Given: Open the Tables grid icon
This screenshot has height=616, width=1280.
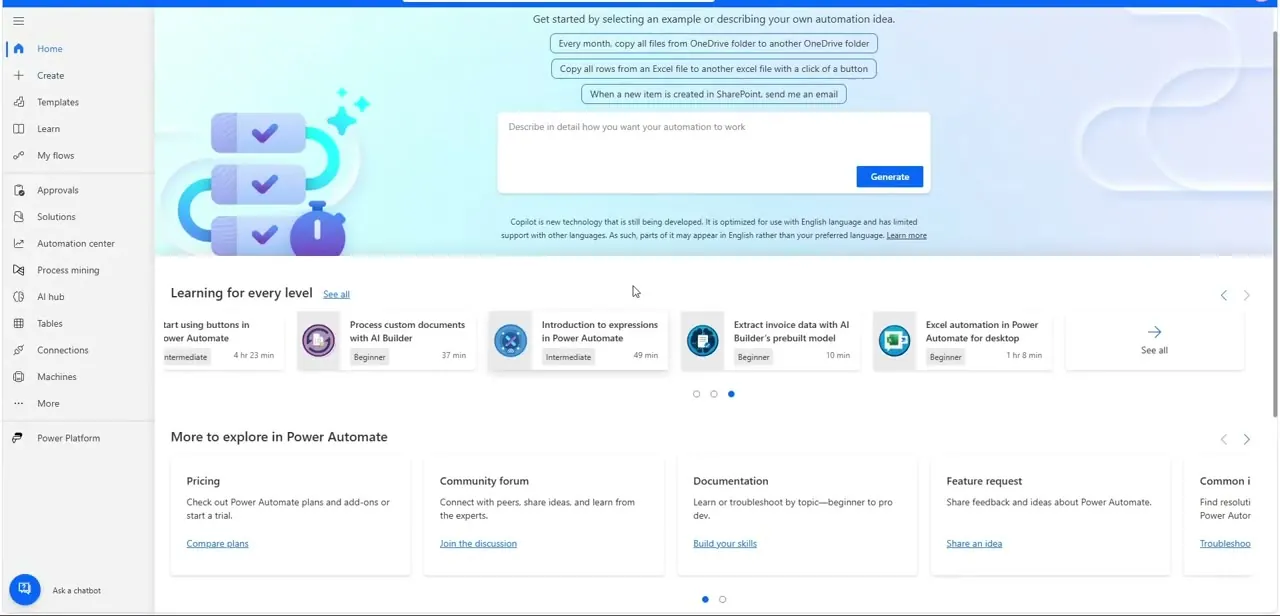Looking at the screenshot, I should click(18, 323).
